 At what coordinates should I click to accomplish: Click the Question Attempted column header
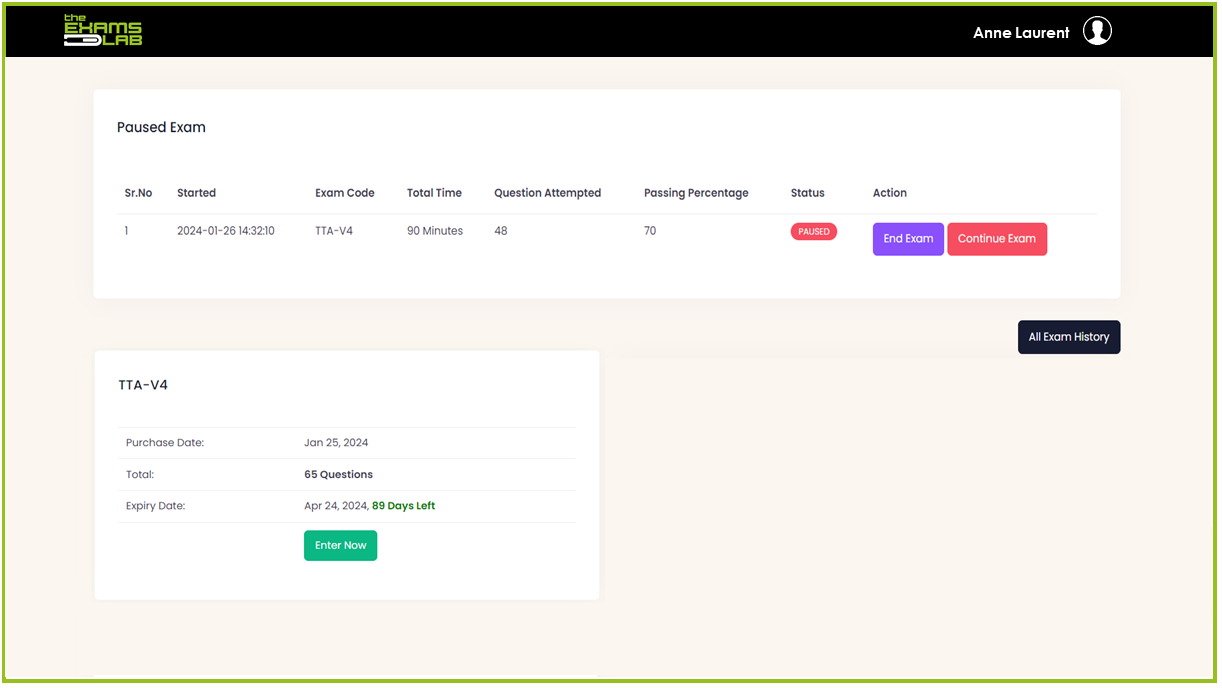(x=547, y=193)
